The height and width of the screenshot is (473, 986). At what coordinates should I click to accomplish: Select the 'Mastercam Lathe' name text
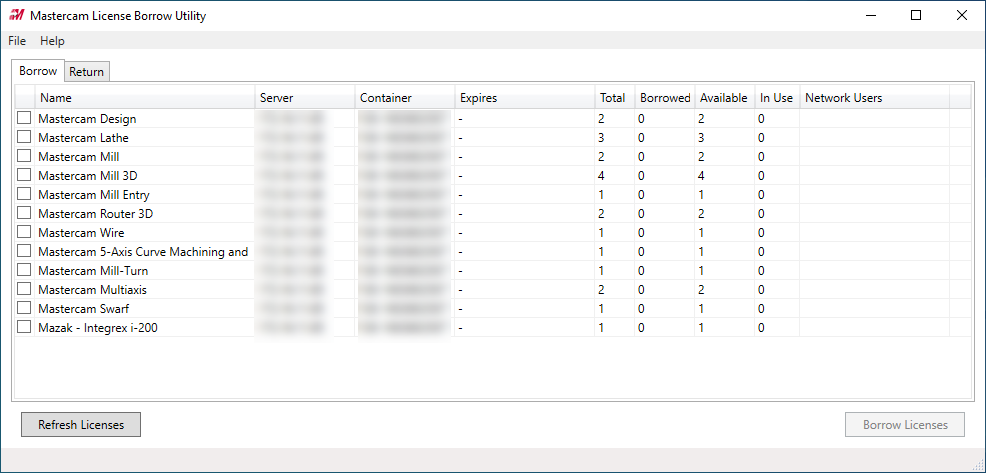(83, 137)
